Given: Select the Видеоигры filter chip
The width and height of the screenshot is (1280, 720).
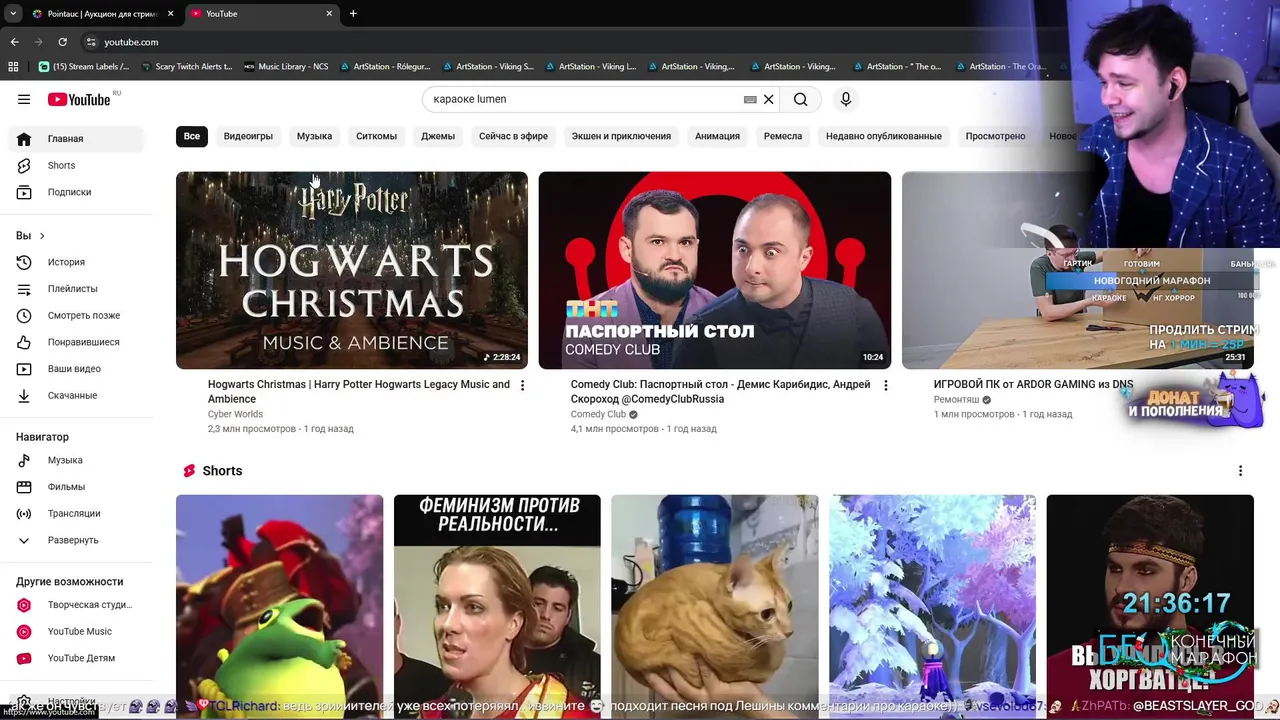Looking at the screenshot, I should (248, 136).
